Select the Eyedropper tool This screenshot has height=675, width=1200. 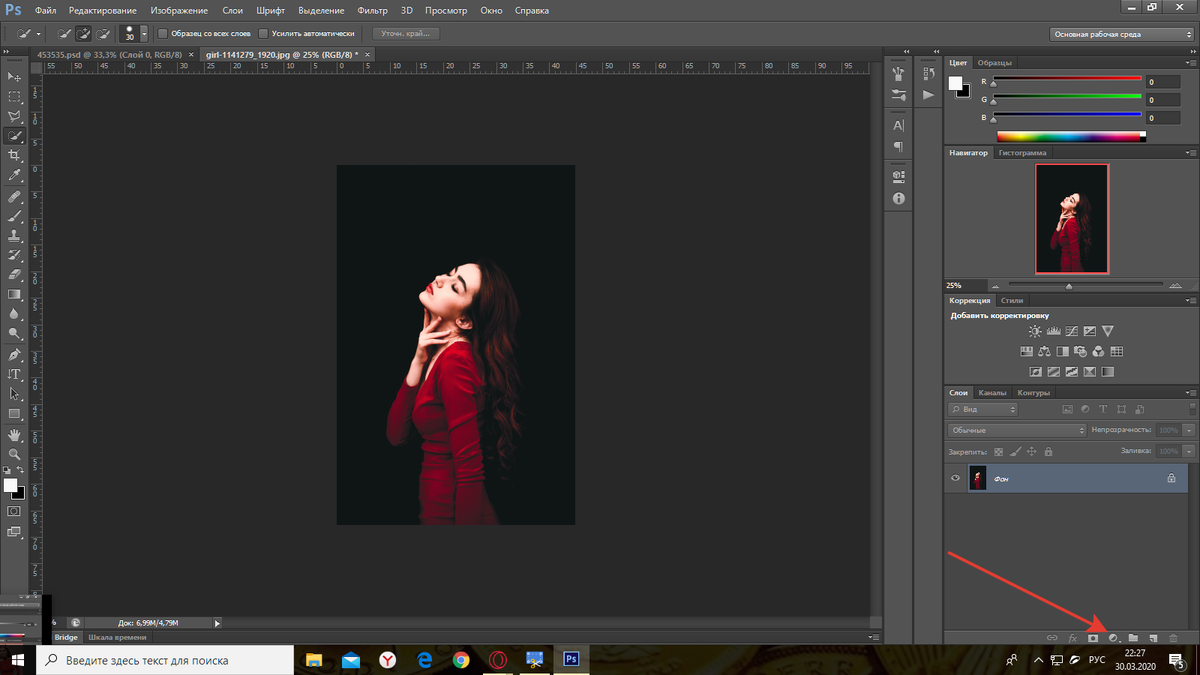pos(14,176)
